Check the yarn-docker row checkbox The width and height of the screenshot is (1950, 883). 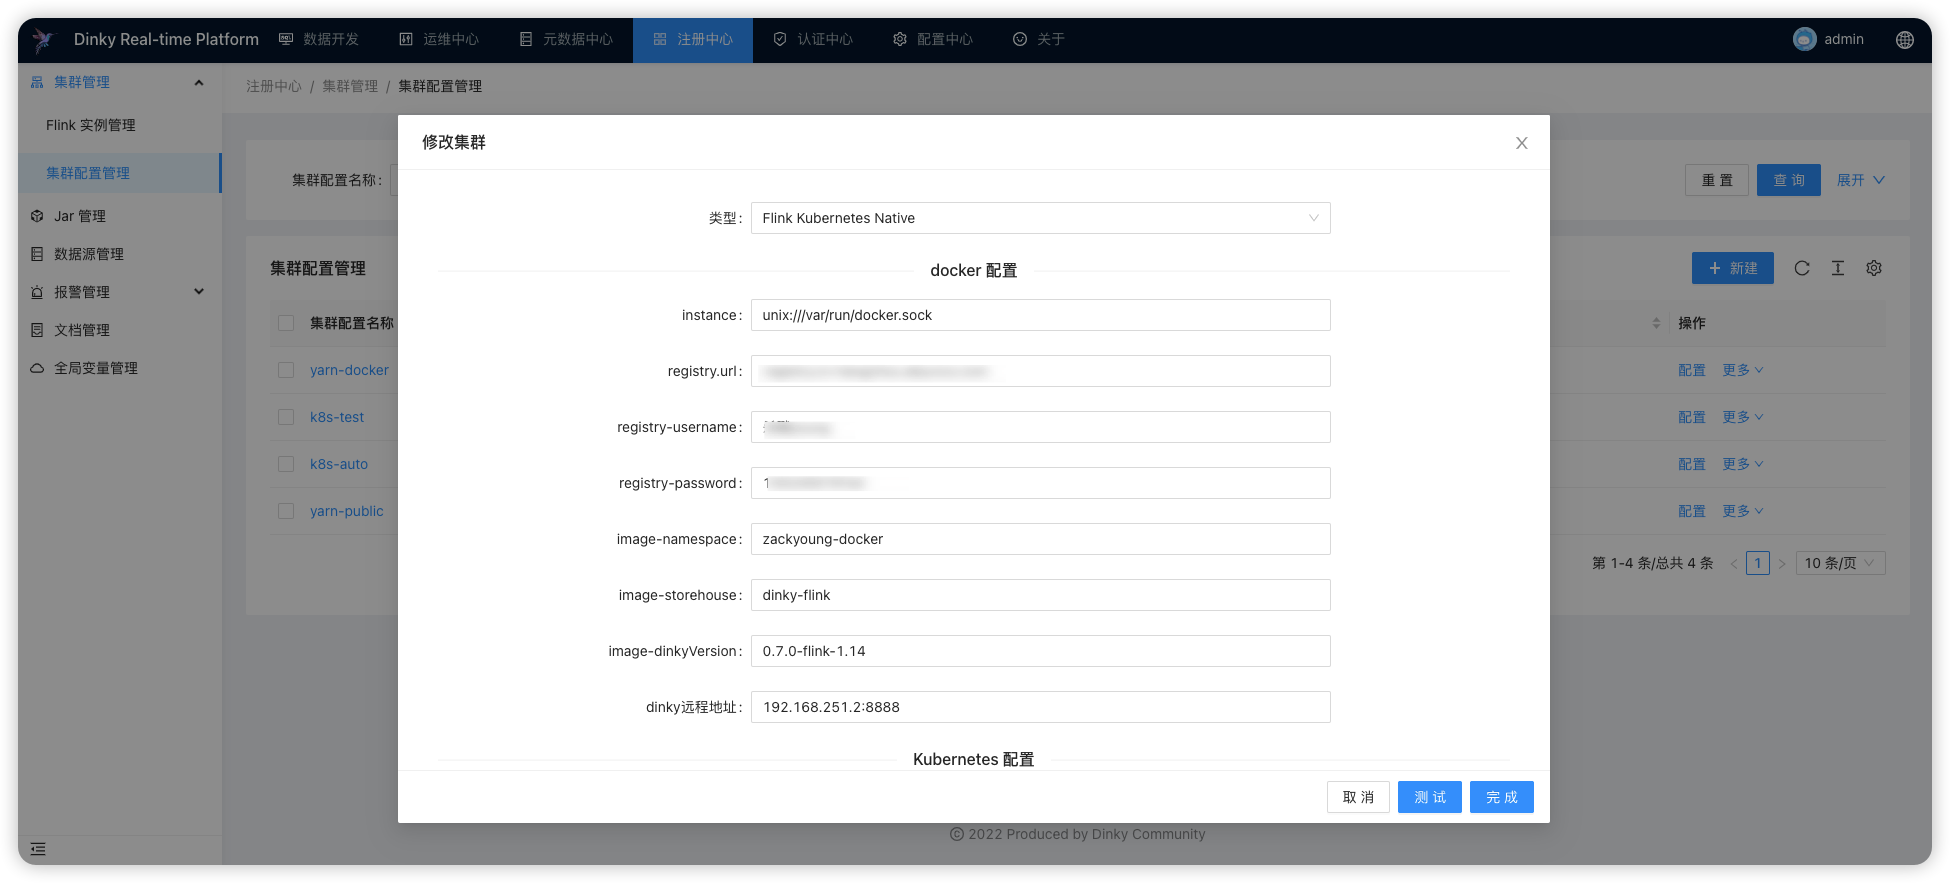(x=286, y=370)
